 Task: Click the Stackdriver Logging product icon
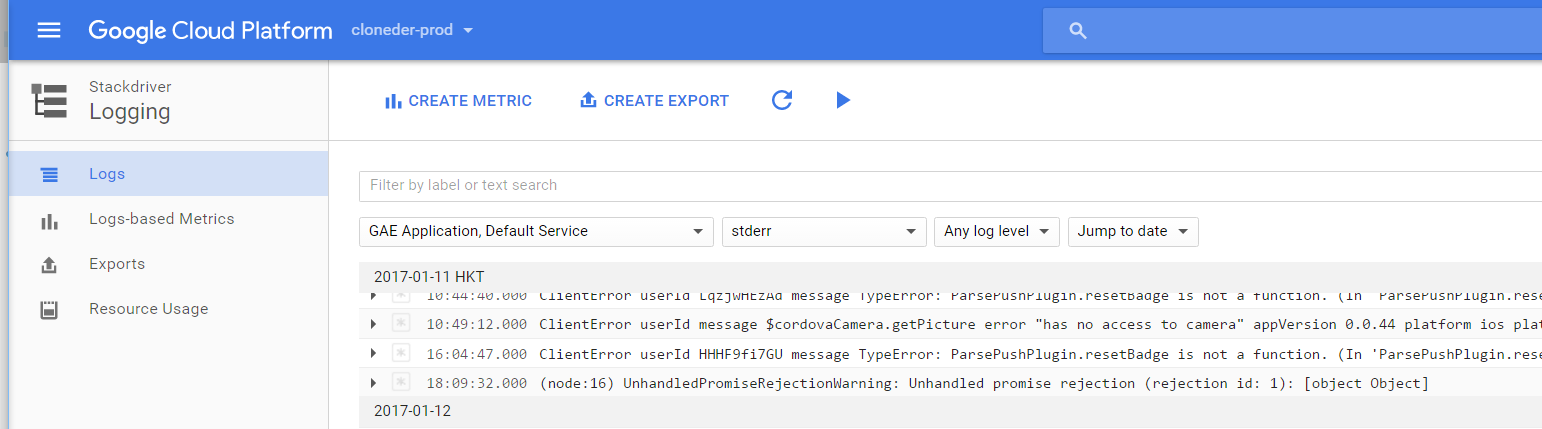[x=49, y=100]
